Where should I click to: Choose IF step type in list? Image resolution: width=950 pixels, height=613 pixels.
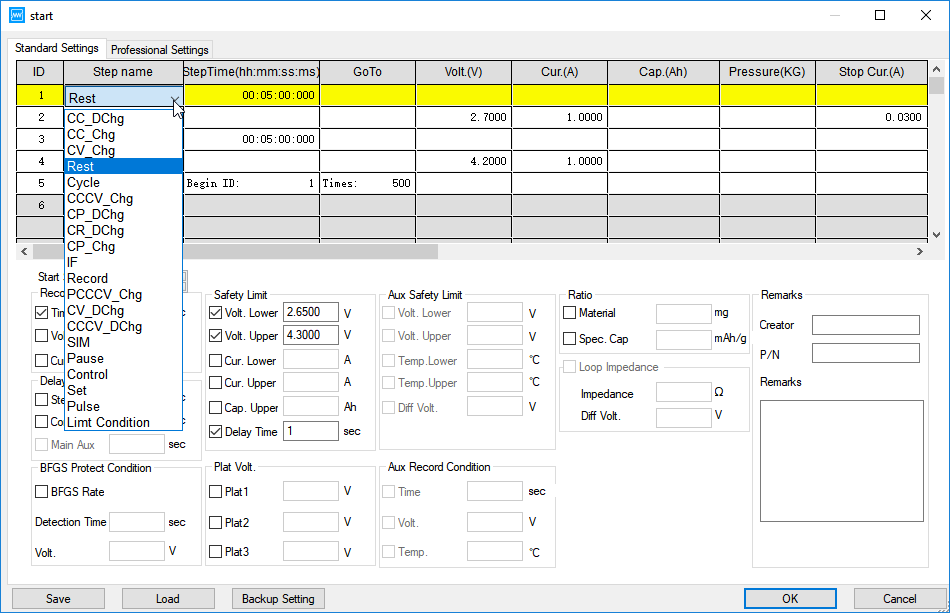tap(123, 262)
